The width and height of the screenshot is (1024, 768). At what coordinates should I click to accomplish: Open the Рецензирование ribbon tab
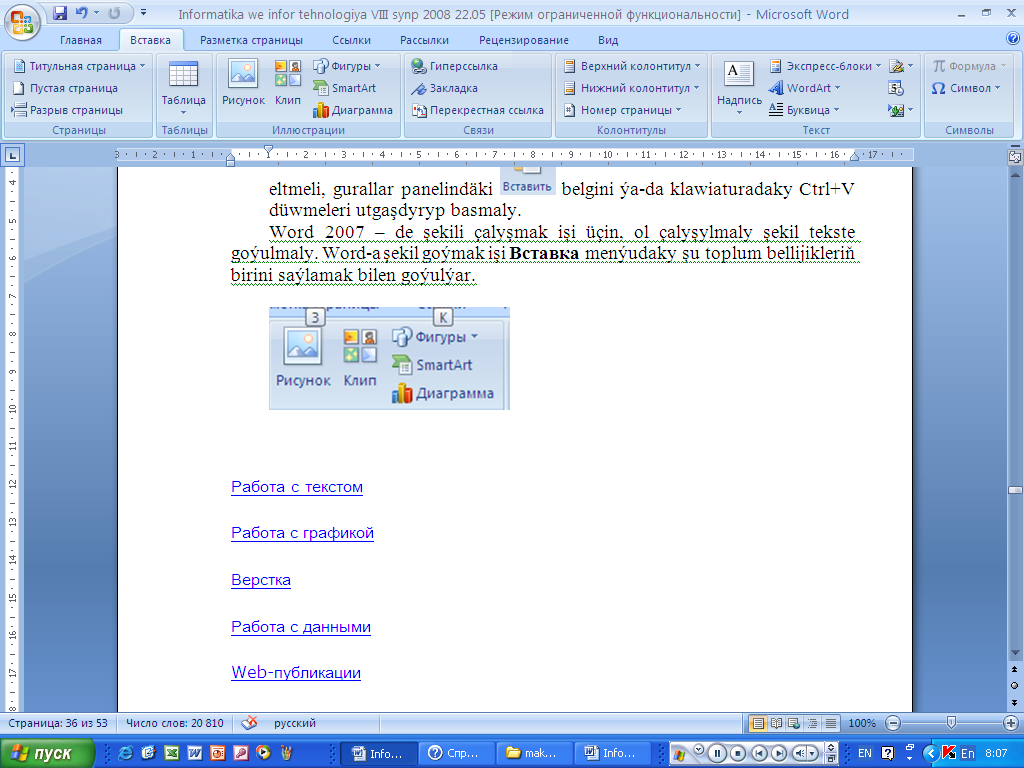coord(524,40)
